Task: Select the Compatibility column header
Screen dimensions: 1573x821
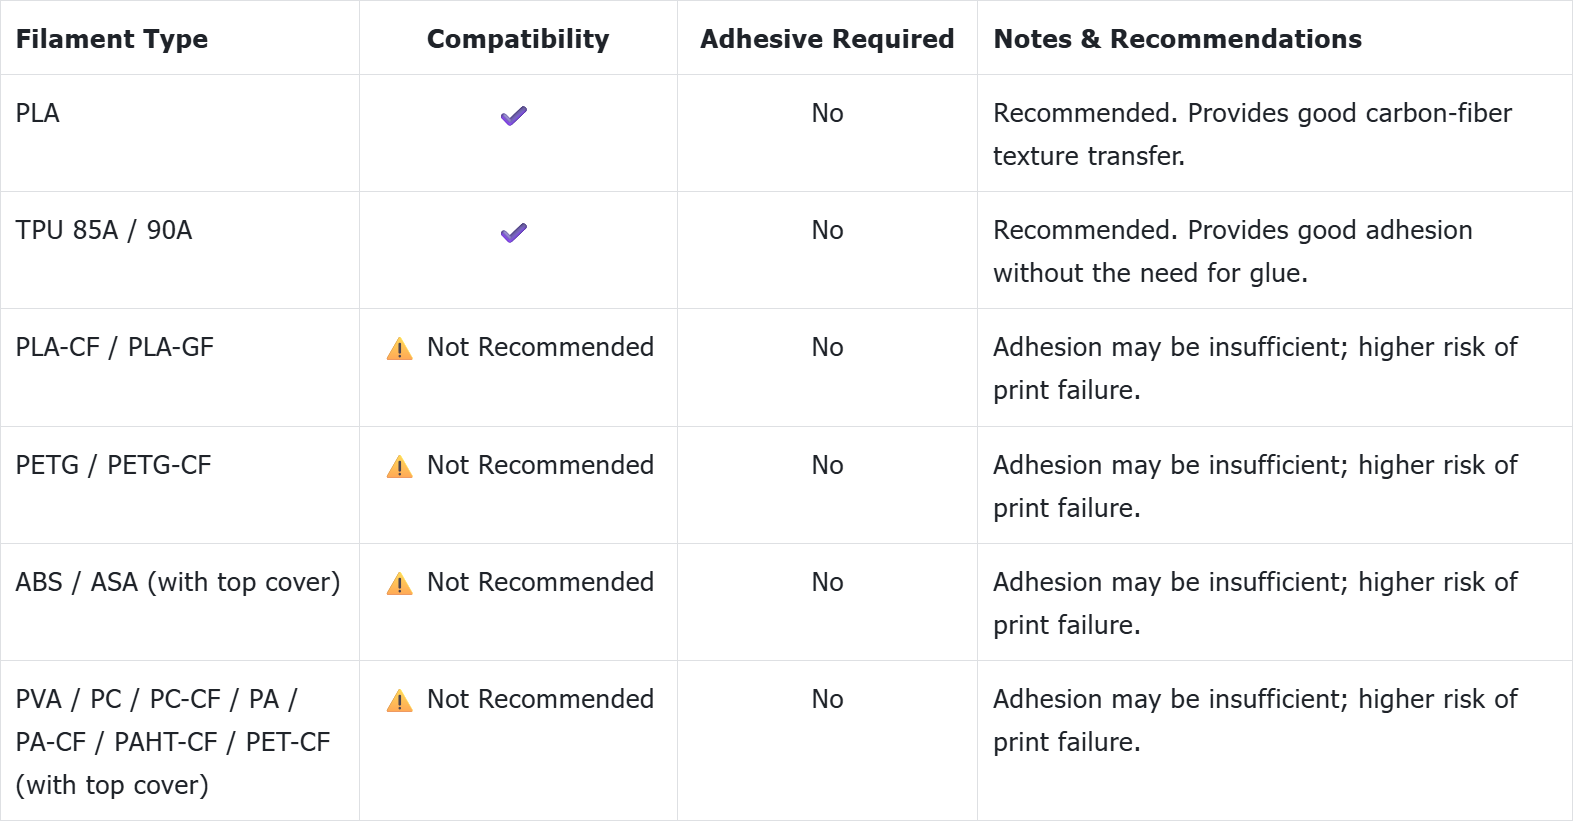Action: (x=518, y=39)
